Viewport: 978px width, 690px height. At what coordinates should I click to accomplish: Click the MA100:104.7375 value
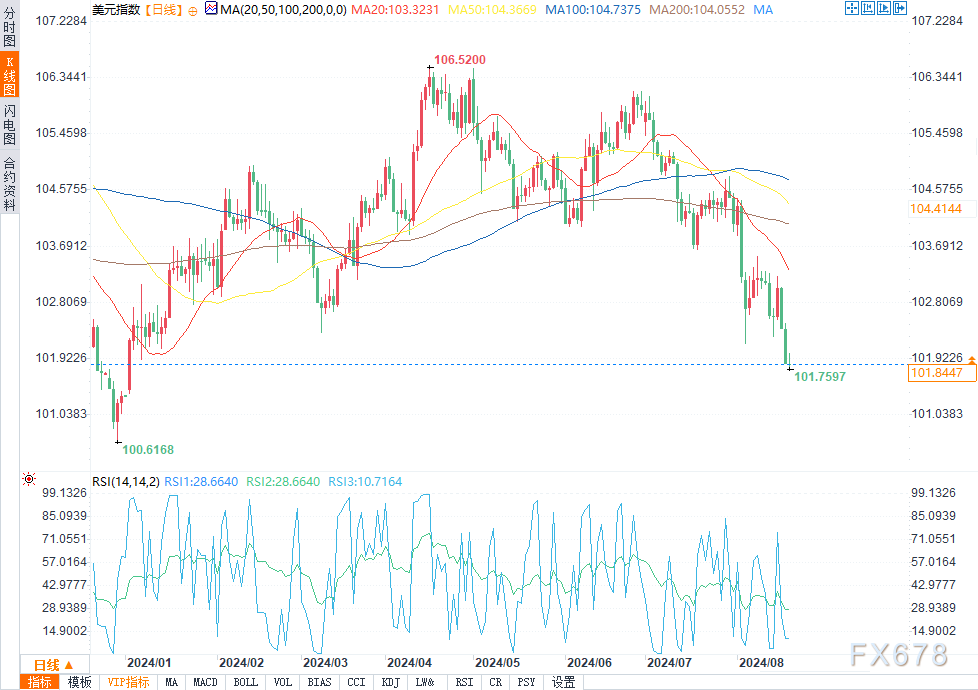tap(593, 10)
